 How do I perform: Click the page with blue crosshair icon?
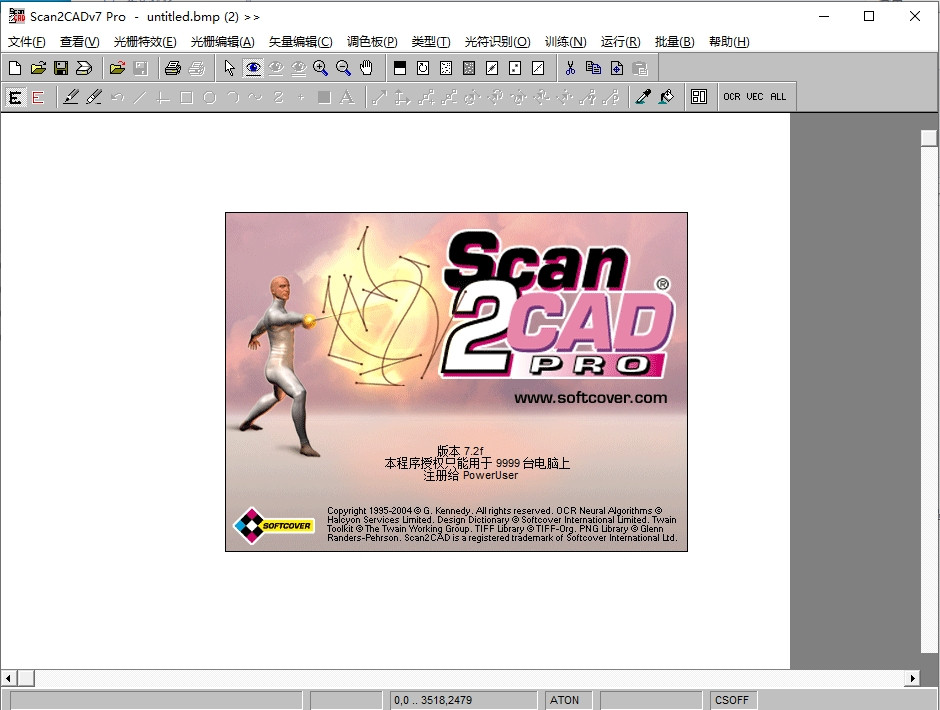pos(616,68)
